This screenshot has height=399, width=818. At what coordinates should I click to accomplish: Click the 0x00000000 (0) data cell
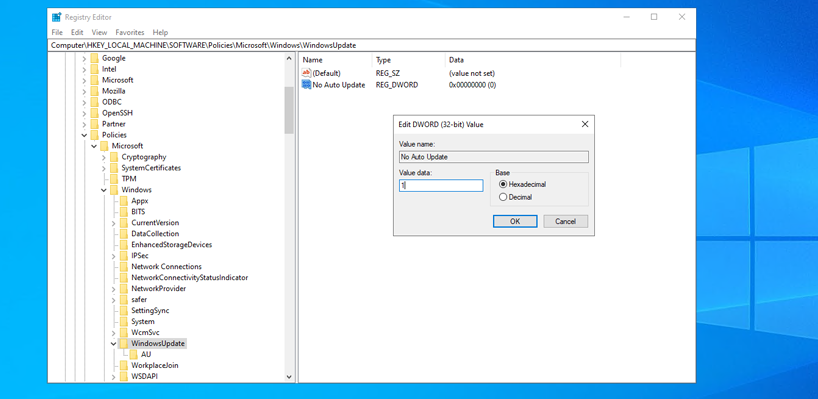coord(472,84)
